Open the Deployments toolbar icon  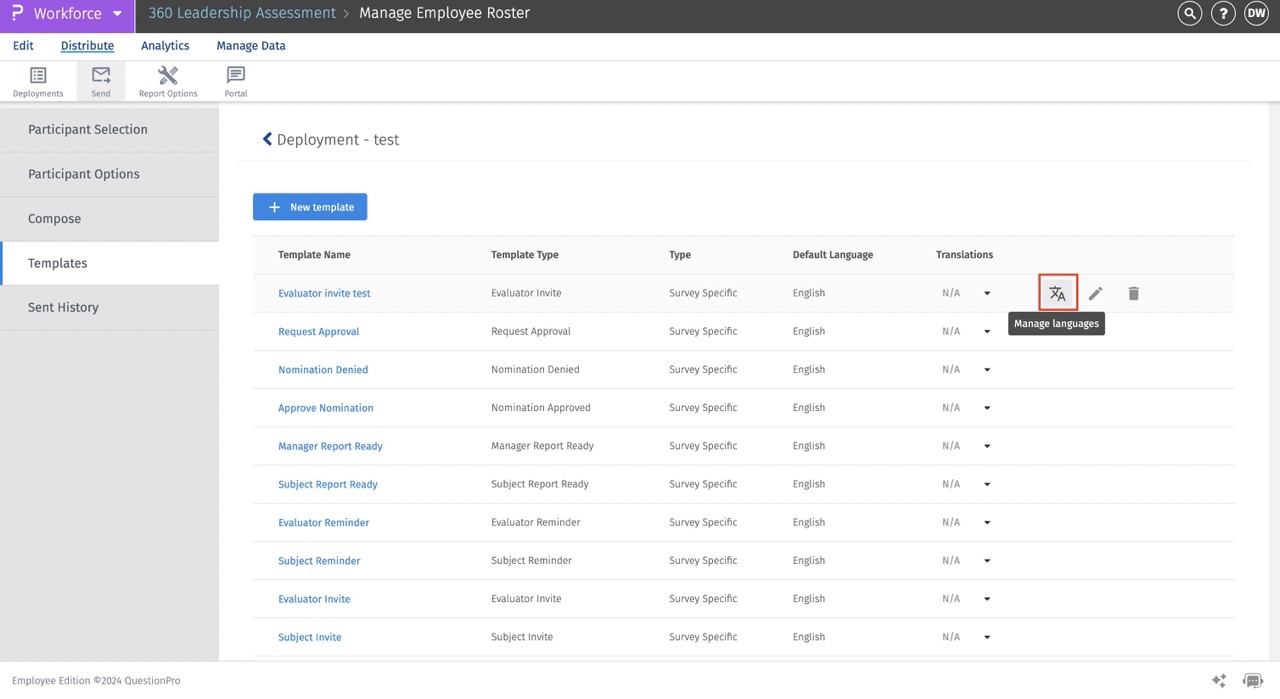click(38, 81)
